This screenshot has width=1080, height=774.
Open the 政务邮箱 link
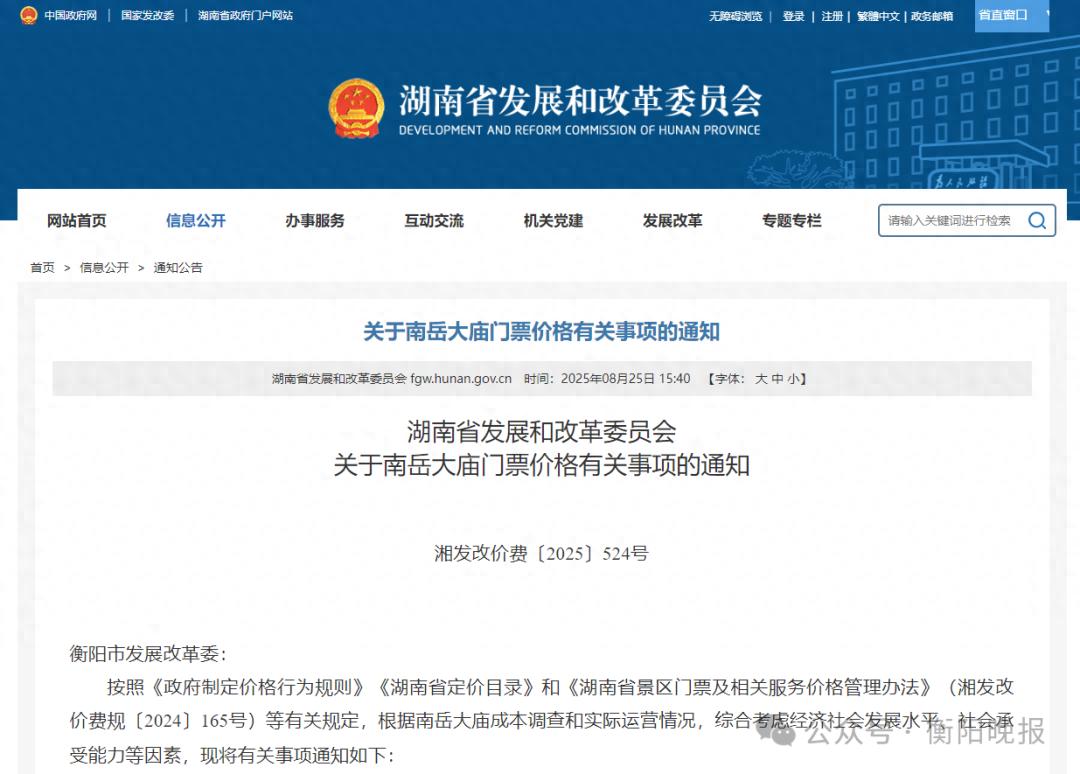tap(932, 16)
